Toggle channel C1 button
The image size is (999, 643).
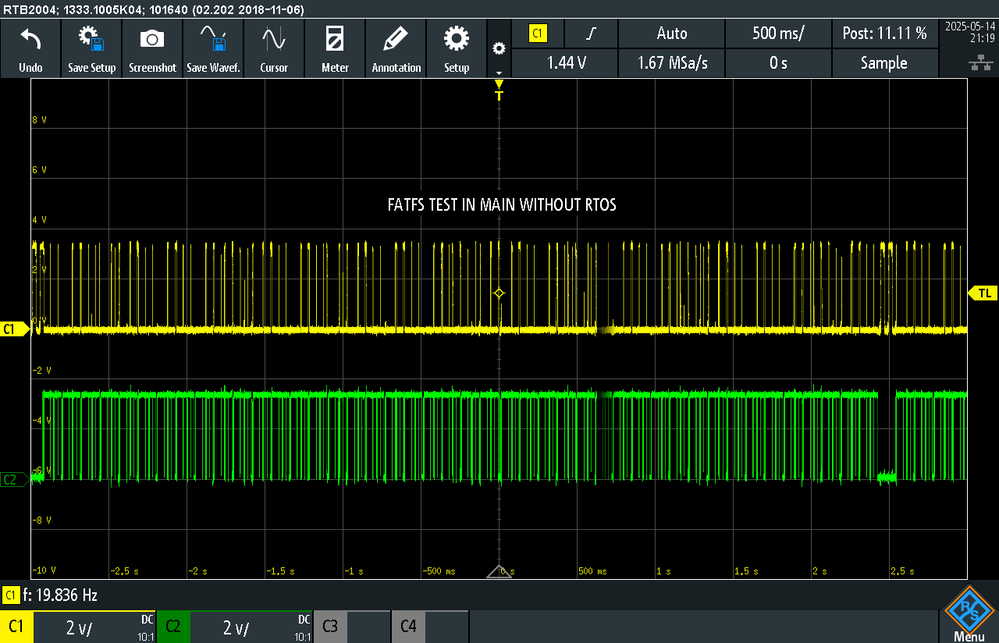pyautogui.click(x=17, y=626)
